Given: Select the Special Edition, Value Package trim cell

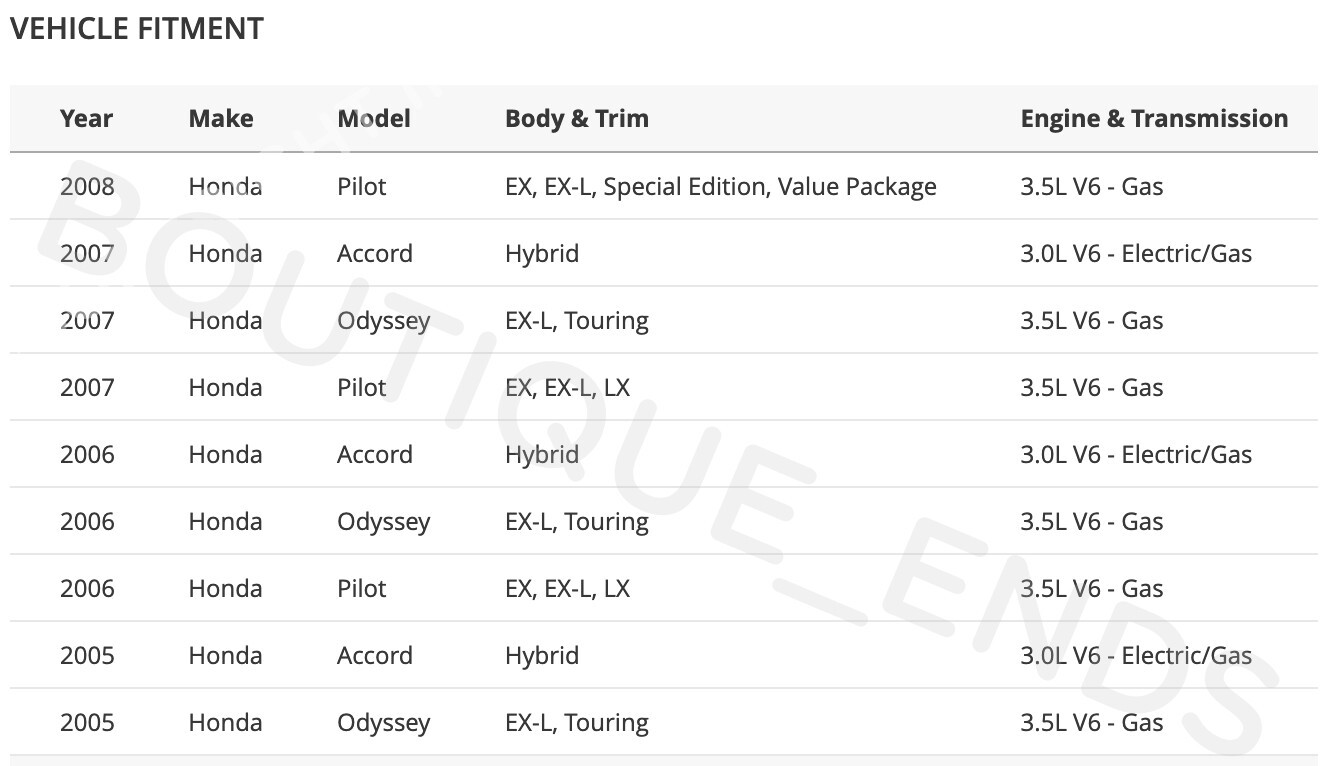Looking at the screenshot, I should 720,186.
